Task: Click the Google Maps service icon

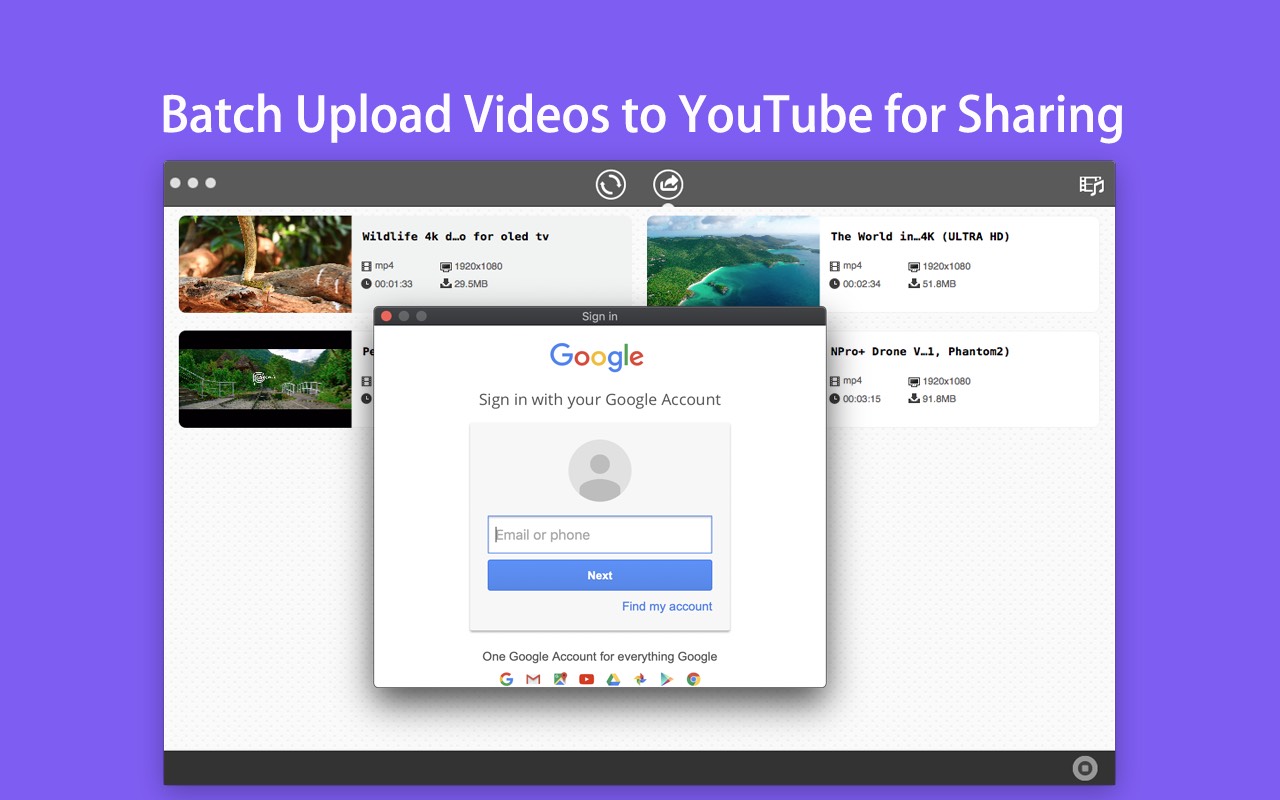Action: [560, 679]
